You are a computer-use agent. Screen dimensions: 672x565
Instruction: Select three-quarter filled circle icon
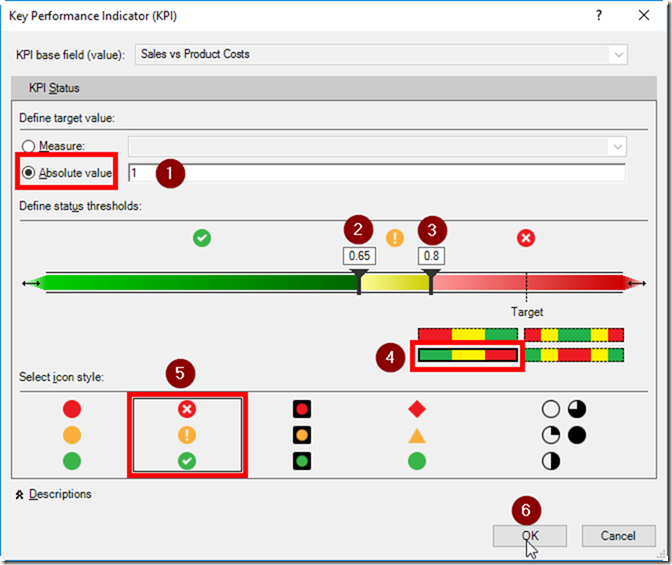click(577, 409)
